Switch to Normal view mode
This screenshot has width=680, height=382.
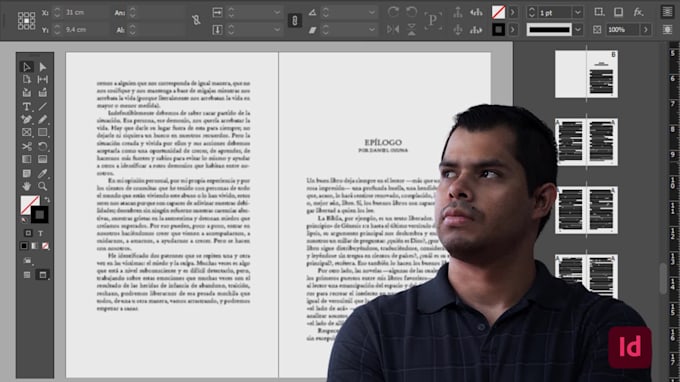click(x=27, y=275)
